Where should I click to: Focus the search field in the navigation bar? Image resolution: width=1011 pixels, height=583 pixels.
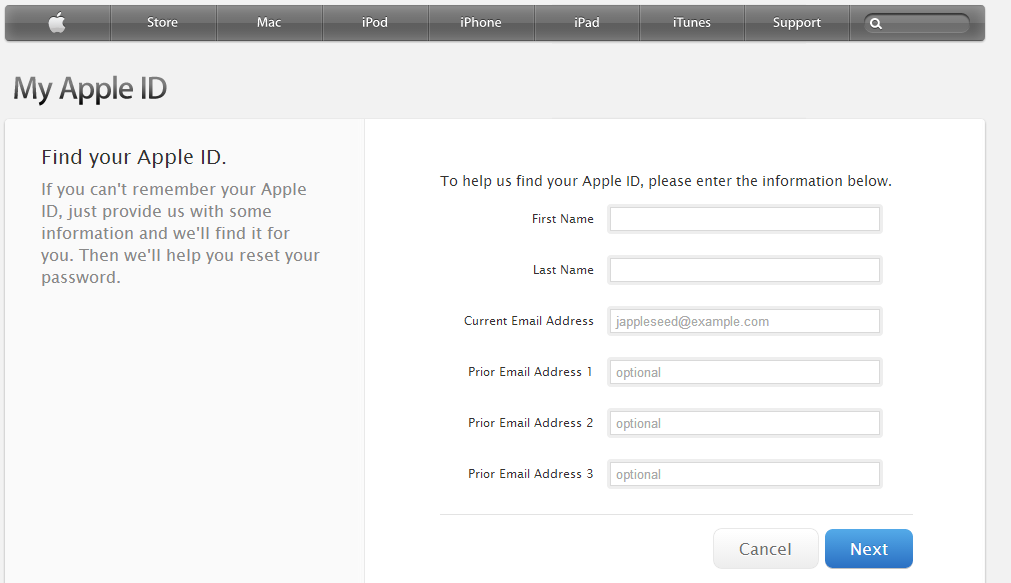pos(917,24)
